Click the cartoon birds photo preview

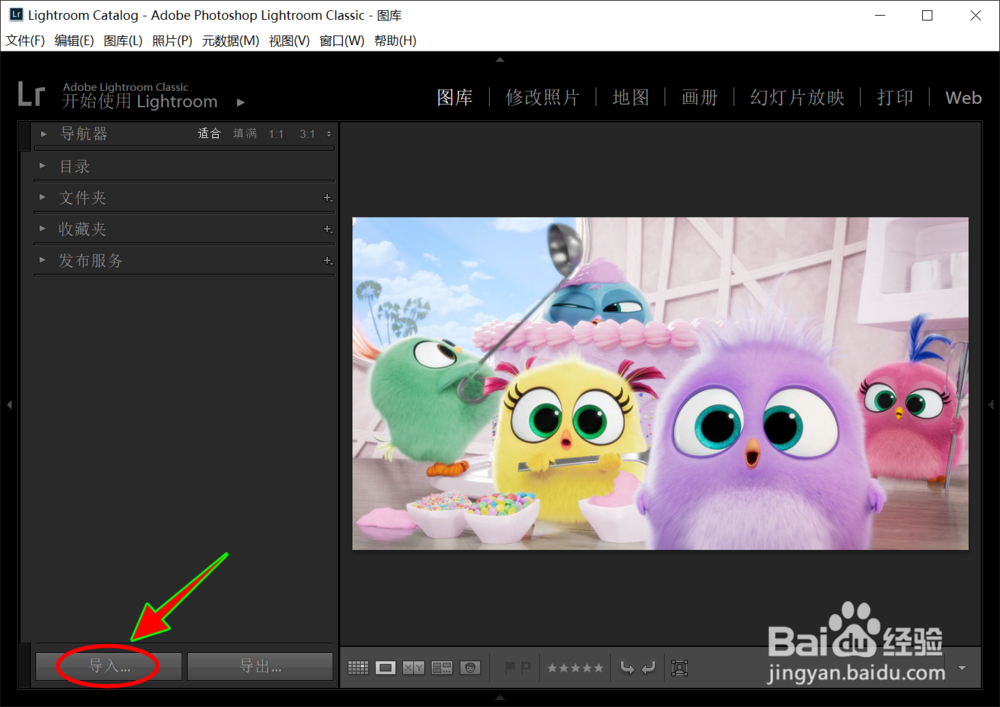tap(660, 383)
